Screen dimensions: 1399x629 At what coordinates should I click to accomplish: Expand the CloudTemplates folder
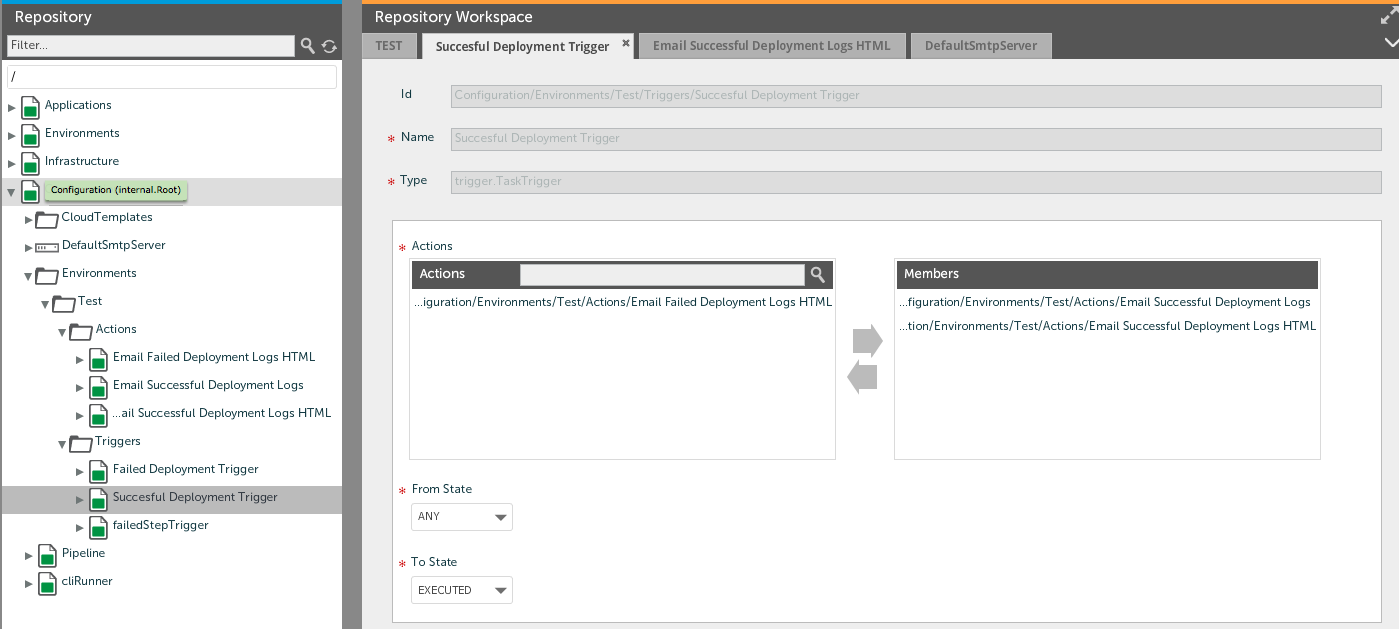tap(29, 219)
